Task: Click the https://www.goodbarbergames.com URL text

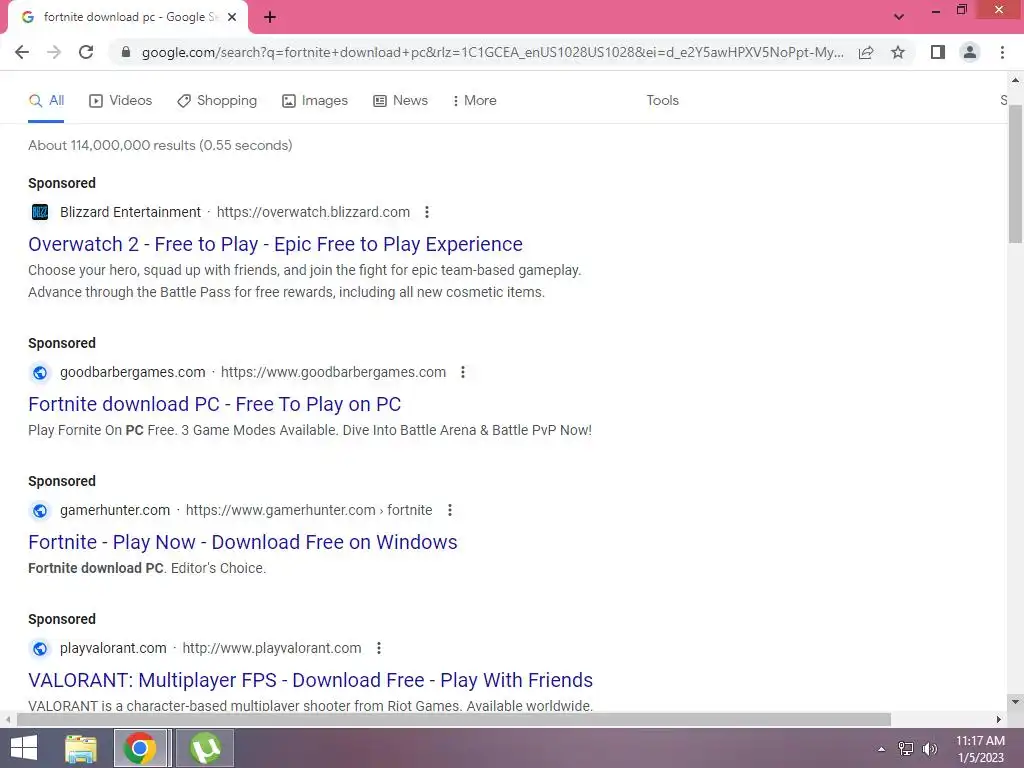Action: point(333,372)
